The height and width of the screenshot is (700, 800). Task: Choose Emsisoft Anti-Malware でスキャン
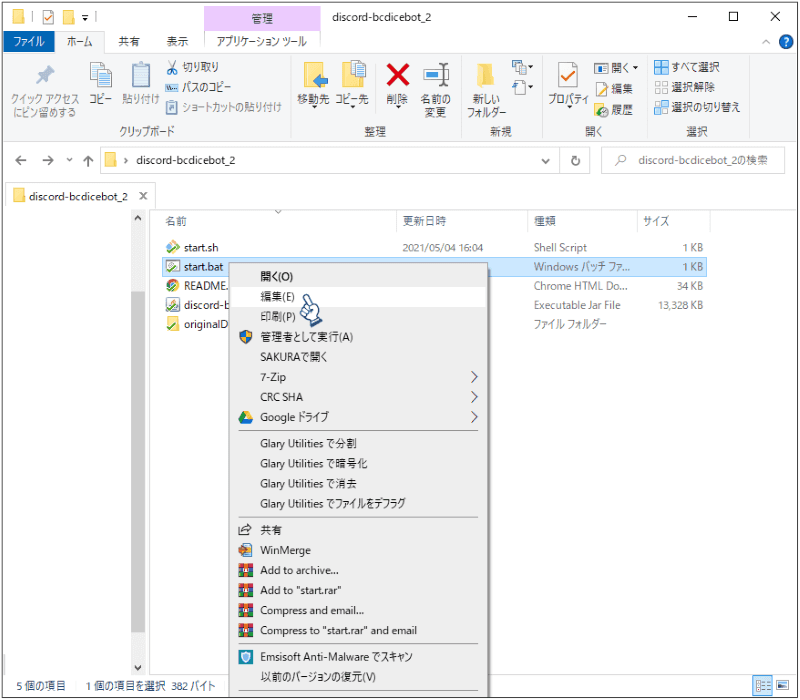click(358, 657)
